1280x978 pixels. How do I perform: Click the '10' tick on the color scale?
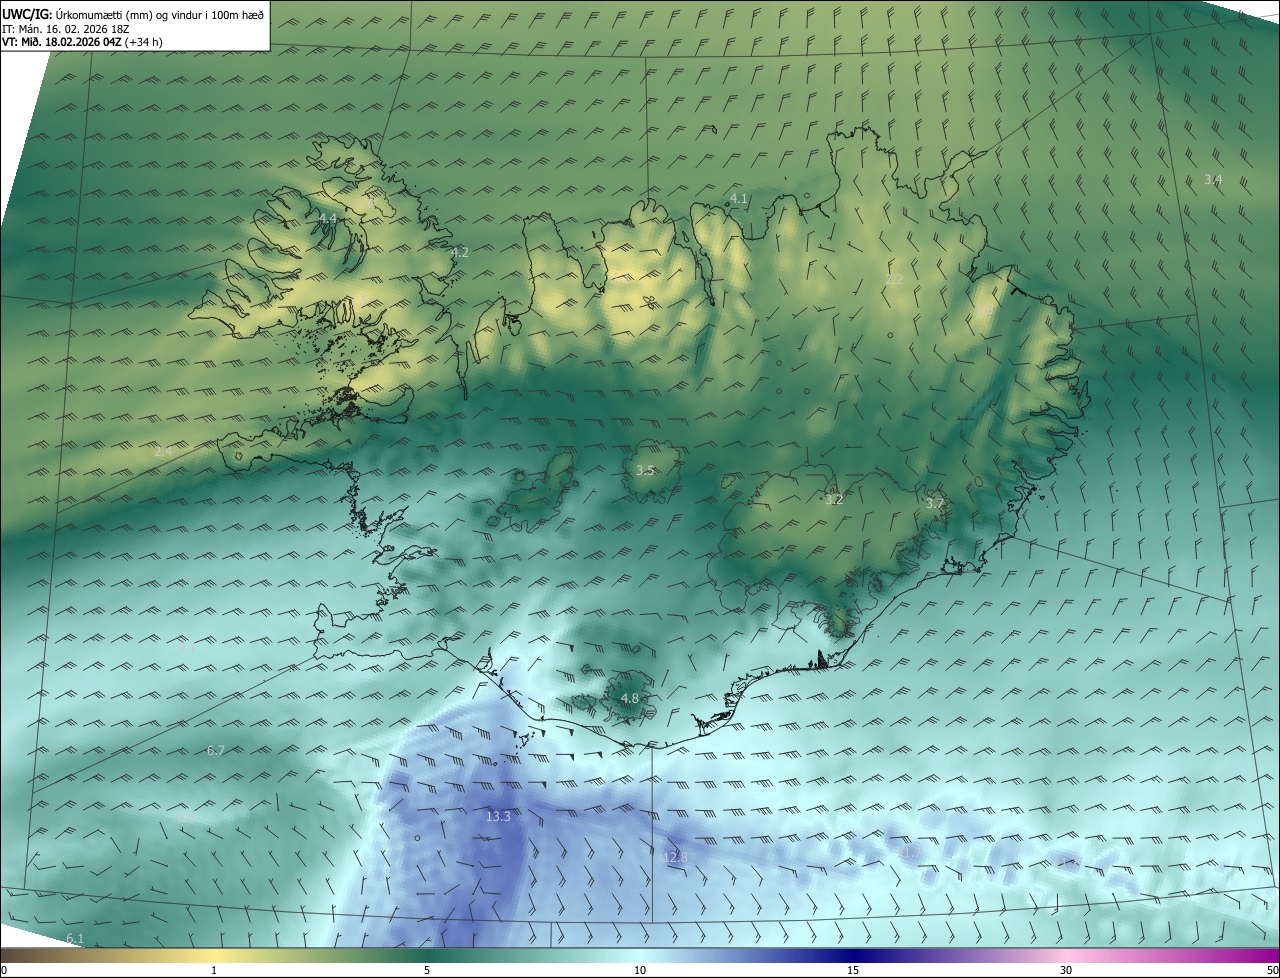640,970
